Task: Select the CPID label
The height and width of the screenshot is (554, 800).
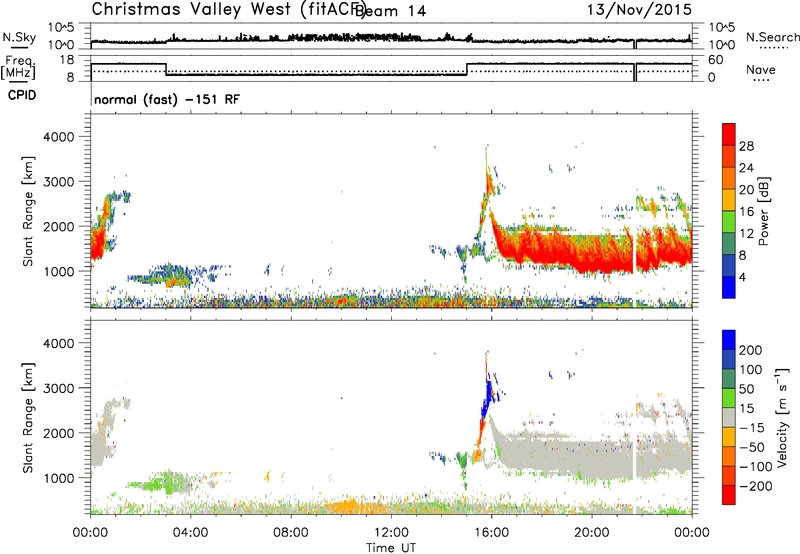Action: [22, 95]
